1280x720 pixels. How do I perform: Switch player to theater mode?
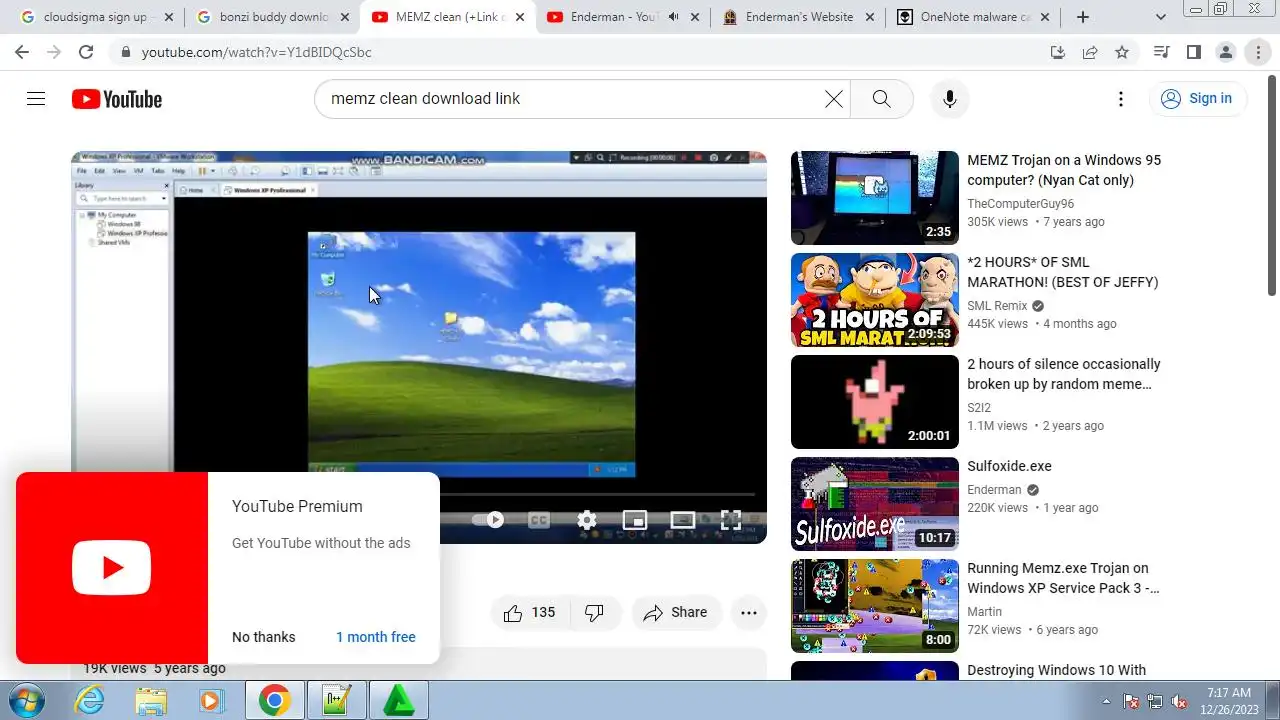click(683, 520)
